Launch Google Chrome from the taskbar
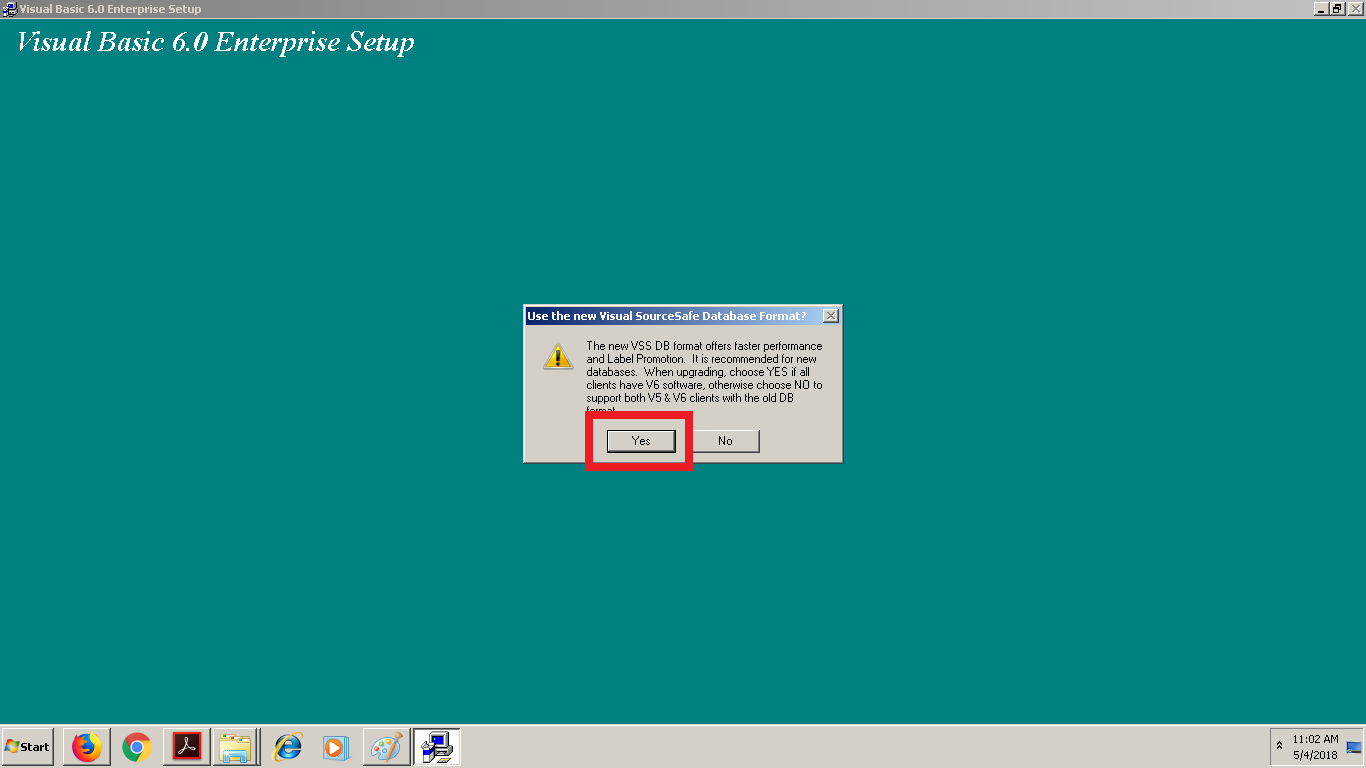Viewport: 1366px width, 768px height. (137, 747)
